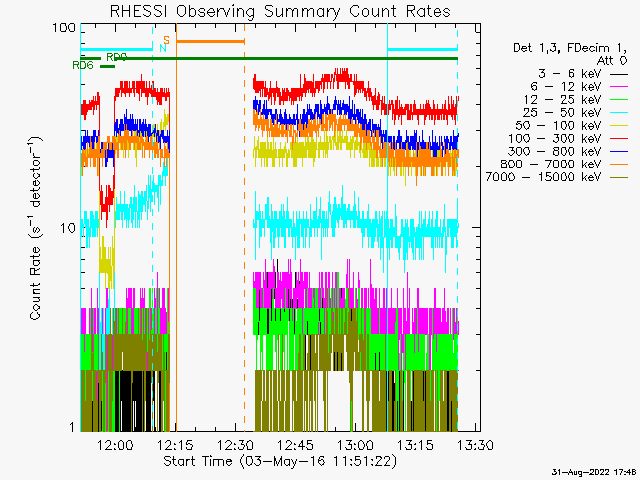
Task: Click the 'Det 1,3, FDecim 1,' header text
Action: pos(570,48)
